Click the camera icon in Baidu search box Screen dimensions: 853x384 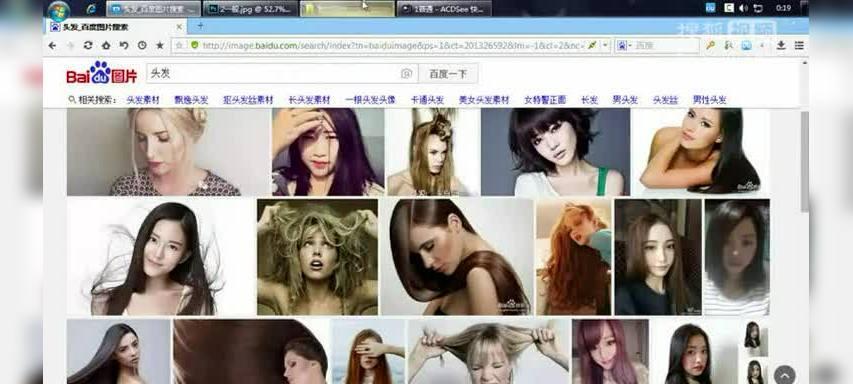click(x=406, y=73)
